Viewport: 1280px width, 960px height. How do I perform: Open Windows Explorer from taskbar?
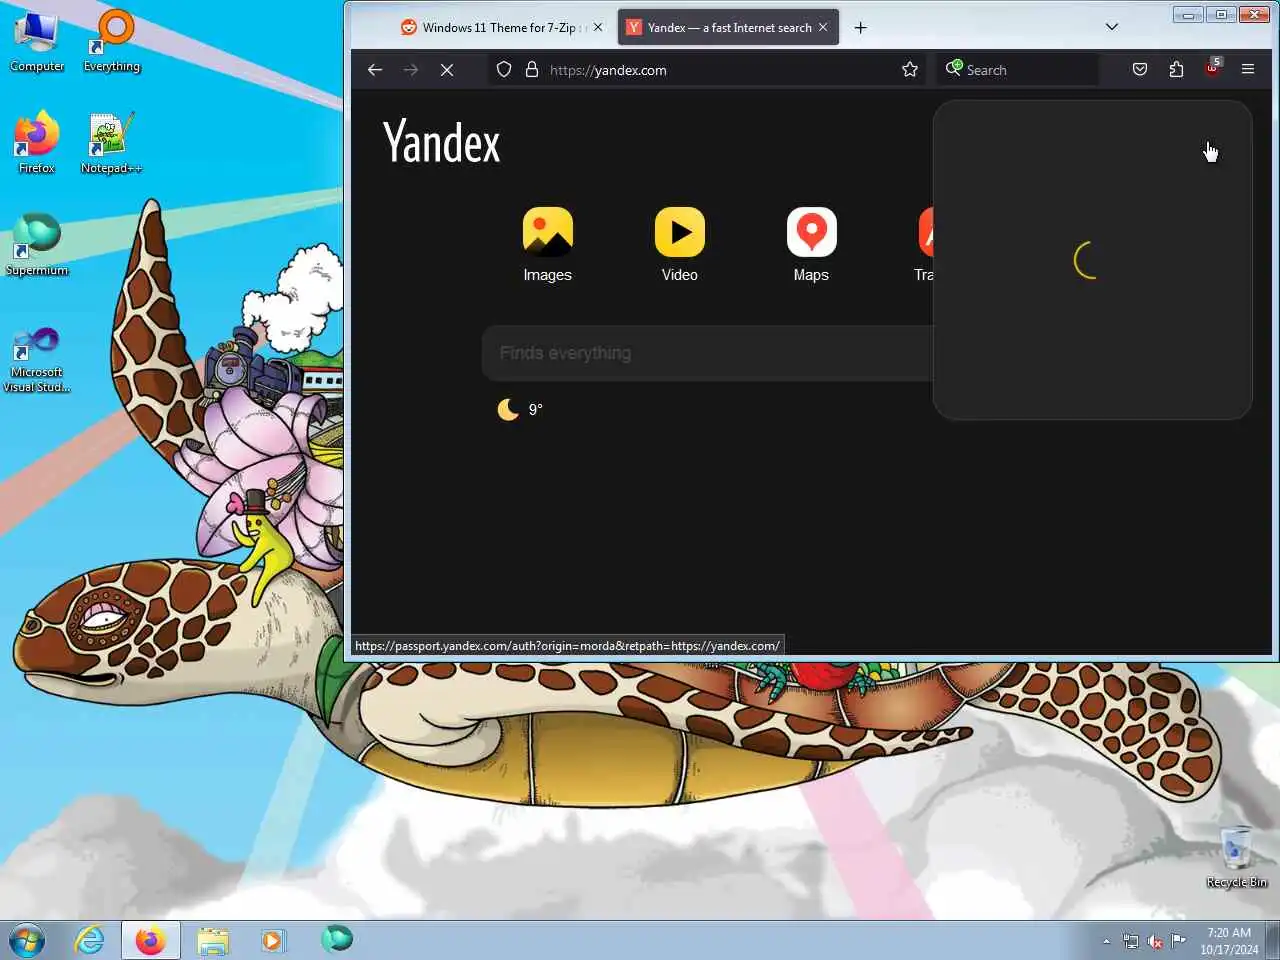(213, 940)
